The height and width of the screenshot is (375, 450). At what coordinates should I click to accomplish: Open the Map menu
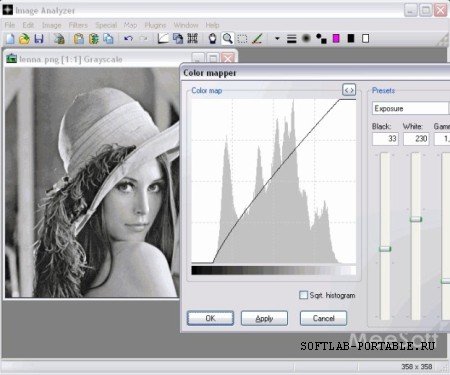(x=130, y=25)
